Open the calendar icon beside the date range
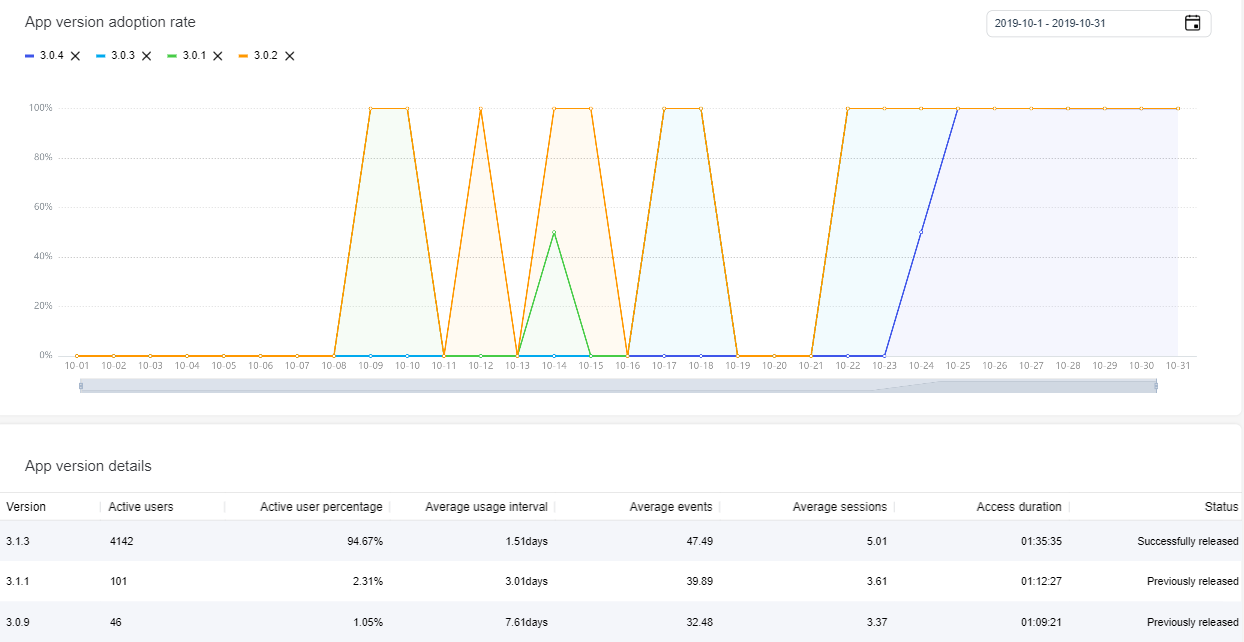1244x642 pixels. click(x=1192, y=22)
